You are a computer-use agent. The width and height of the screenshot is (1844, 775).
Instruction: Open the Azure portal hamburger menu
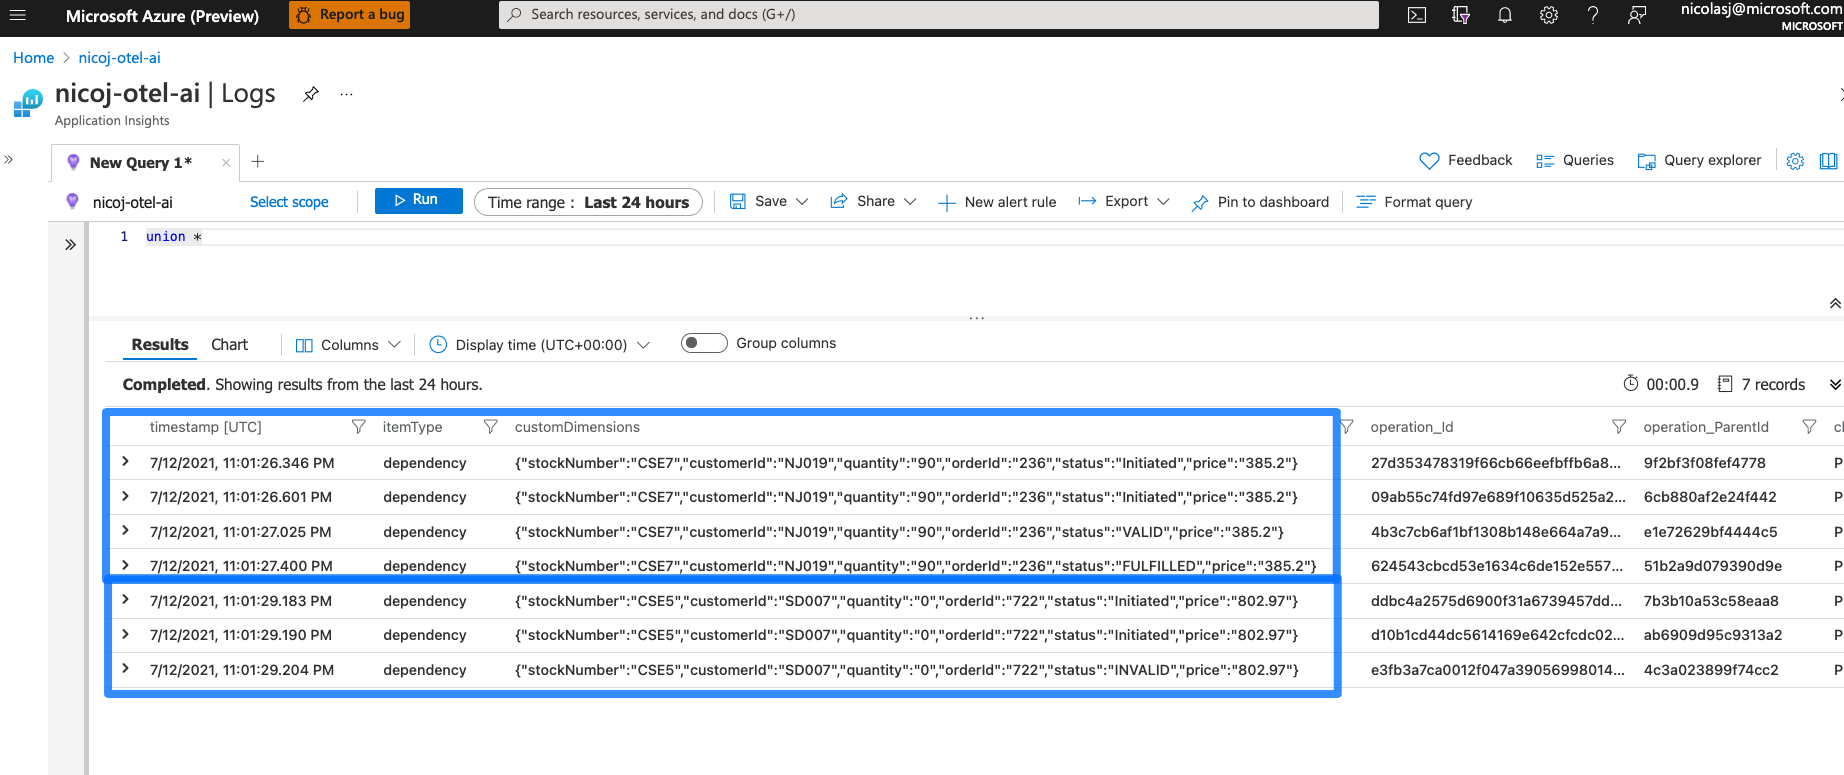(17, 15)
